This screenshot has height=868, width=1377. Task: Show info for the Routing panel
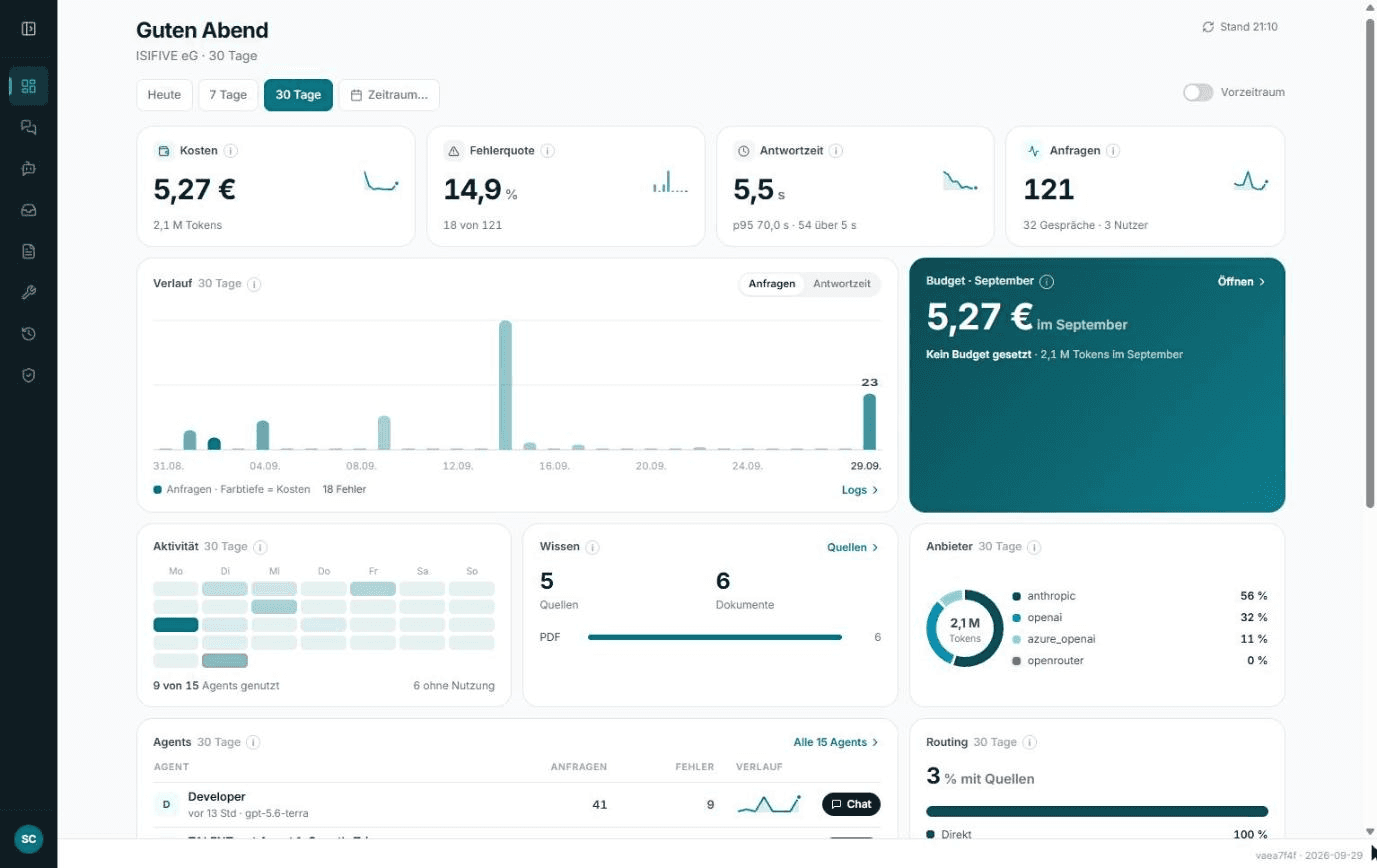coord(1030,742)
